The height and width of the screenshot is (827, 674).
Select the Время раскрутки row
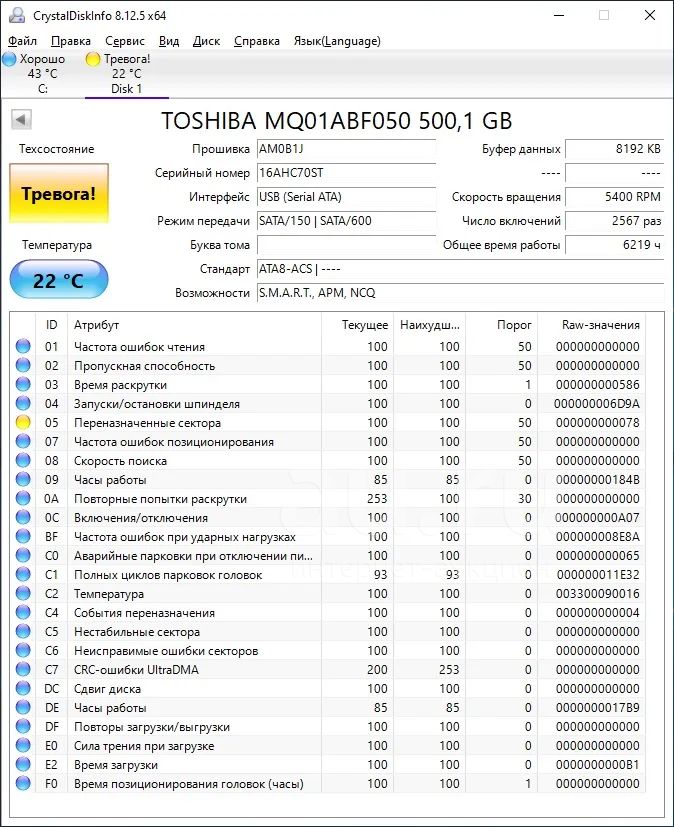(328, 384)
